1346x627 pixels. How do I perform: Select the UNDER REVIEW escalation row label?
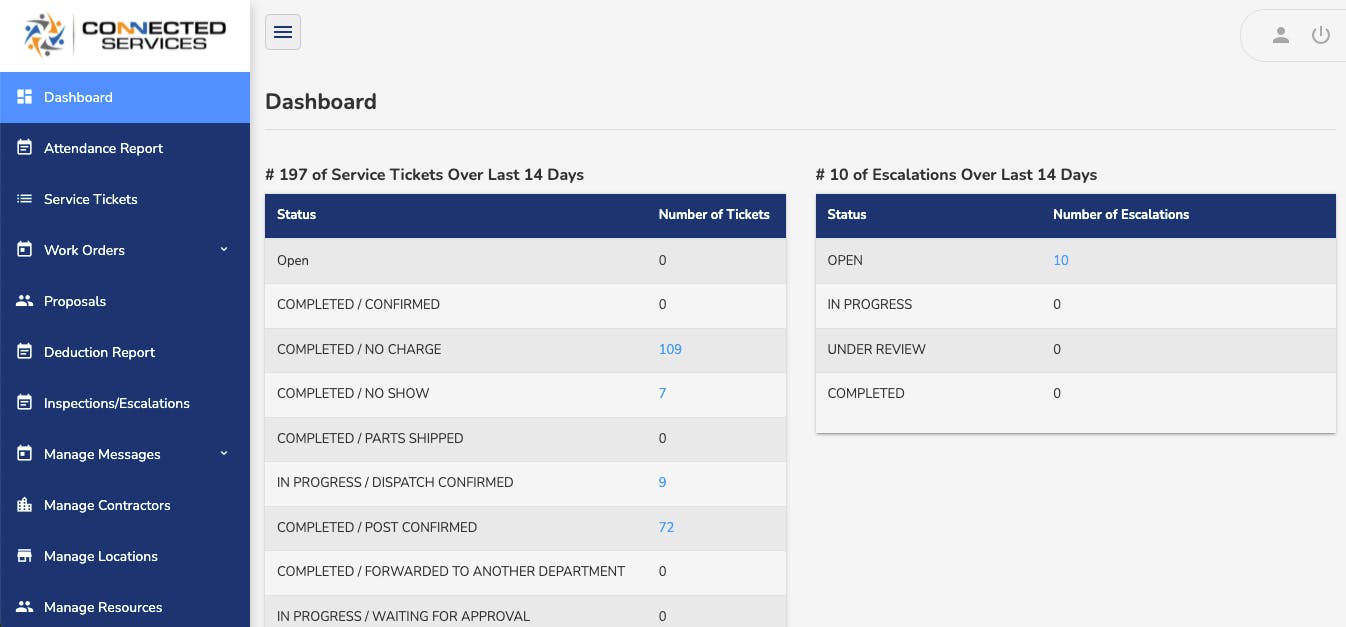pyautogui.click(x=877, y=349)
